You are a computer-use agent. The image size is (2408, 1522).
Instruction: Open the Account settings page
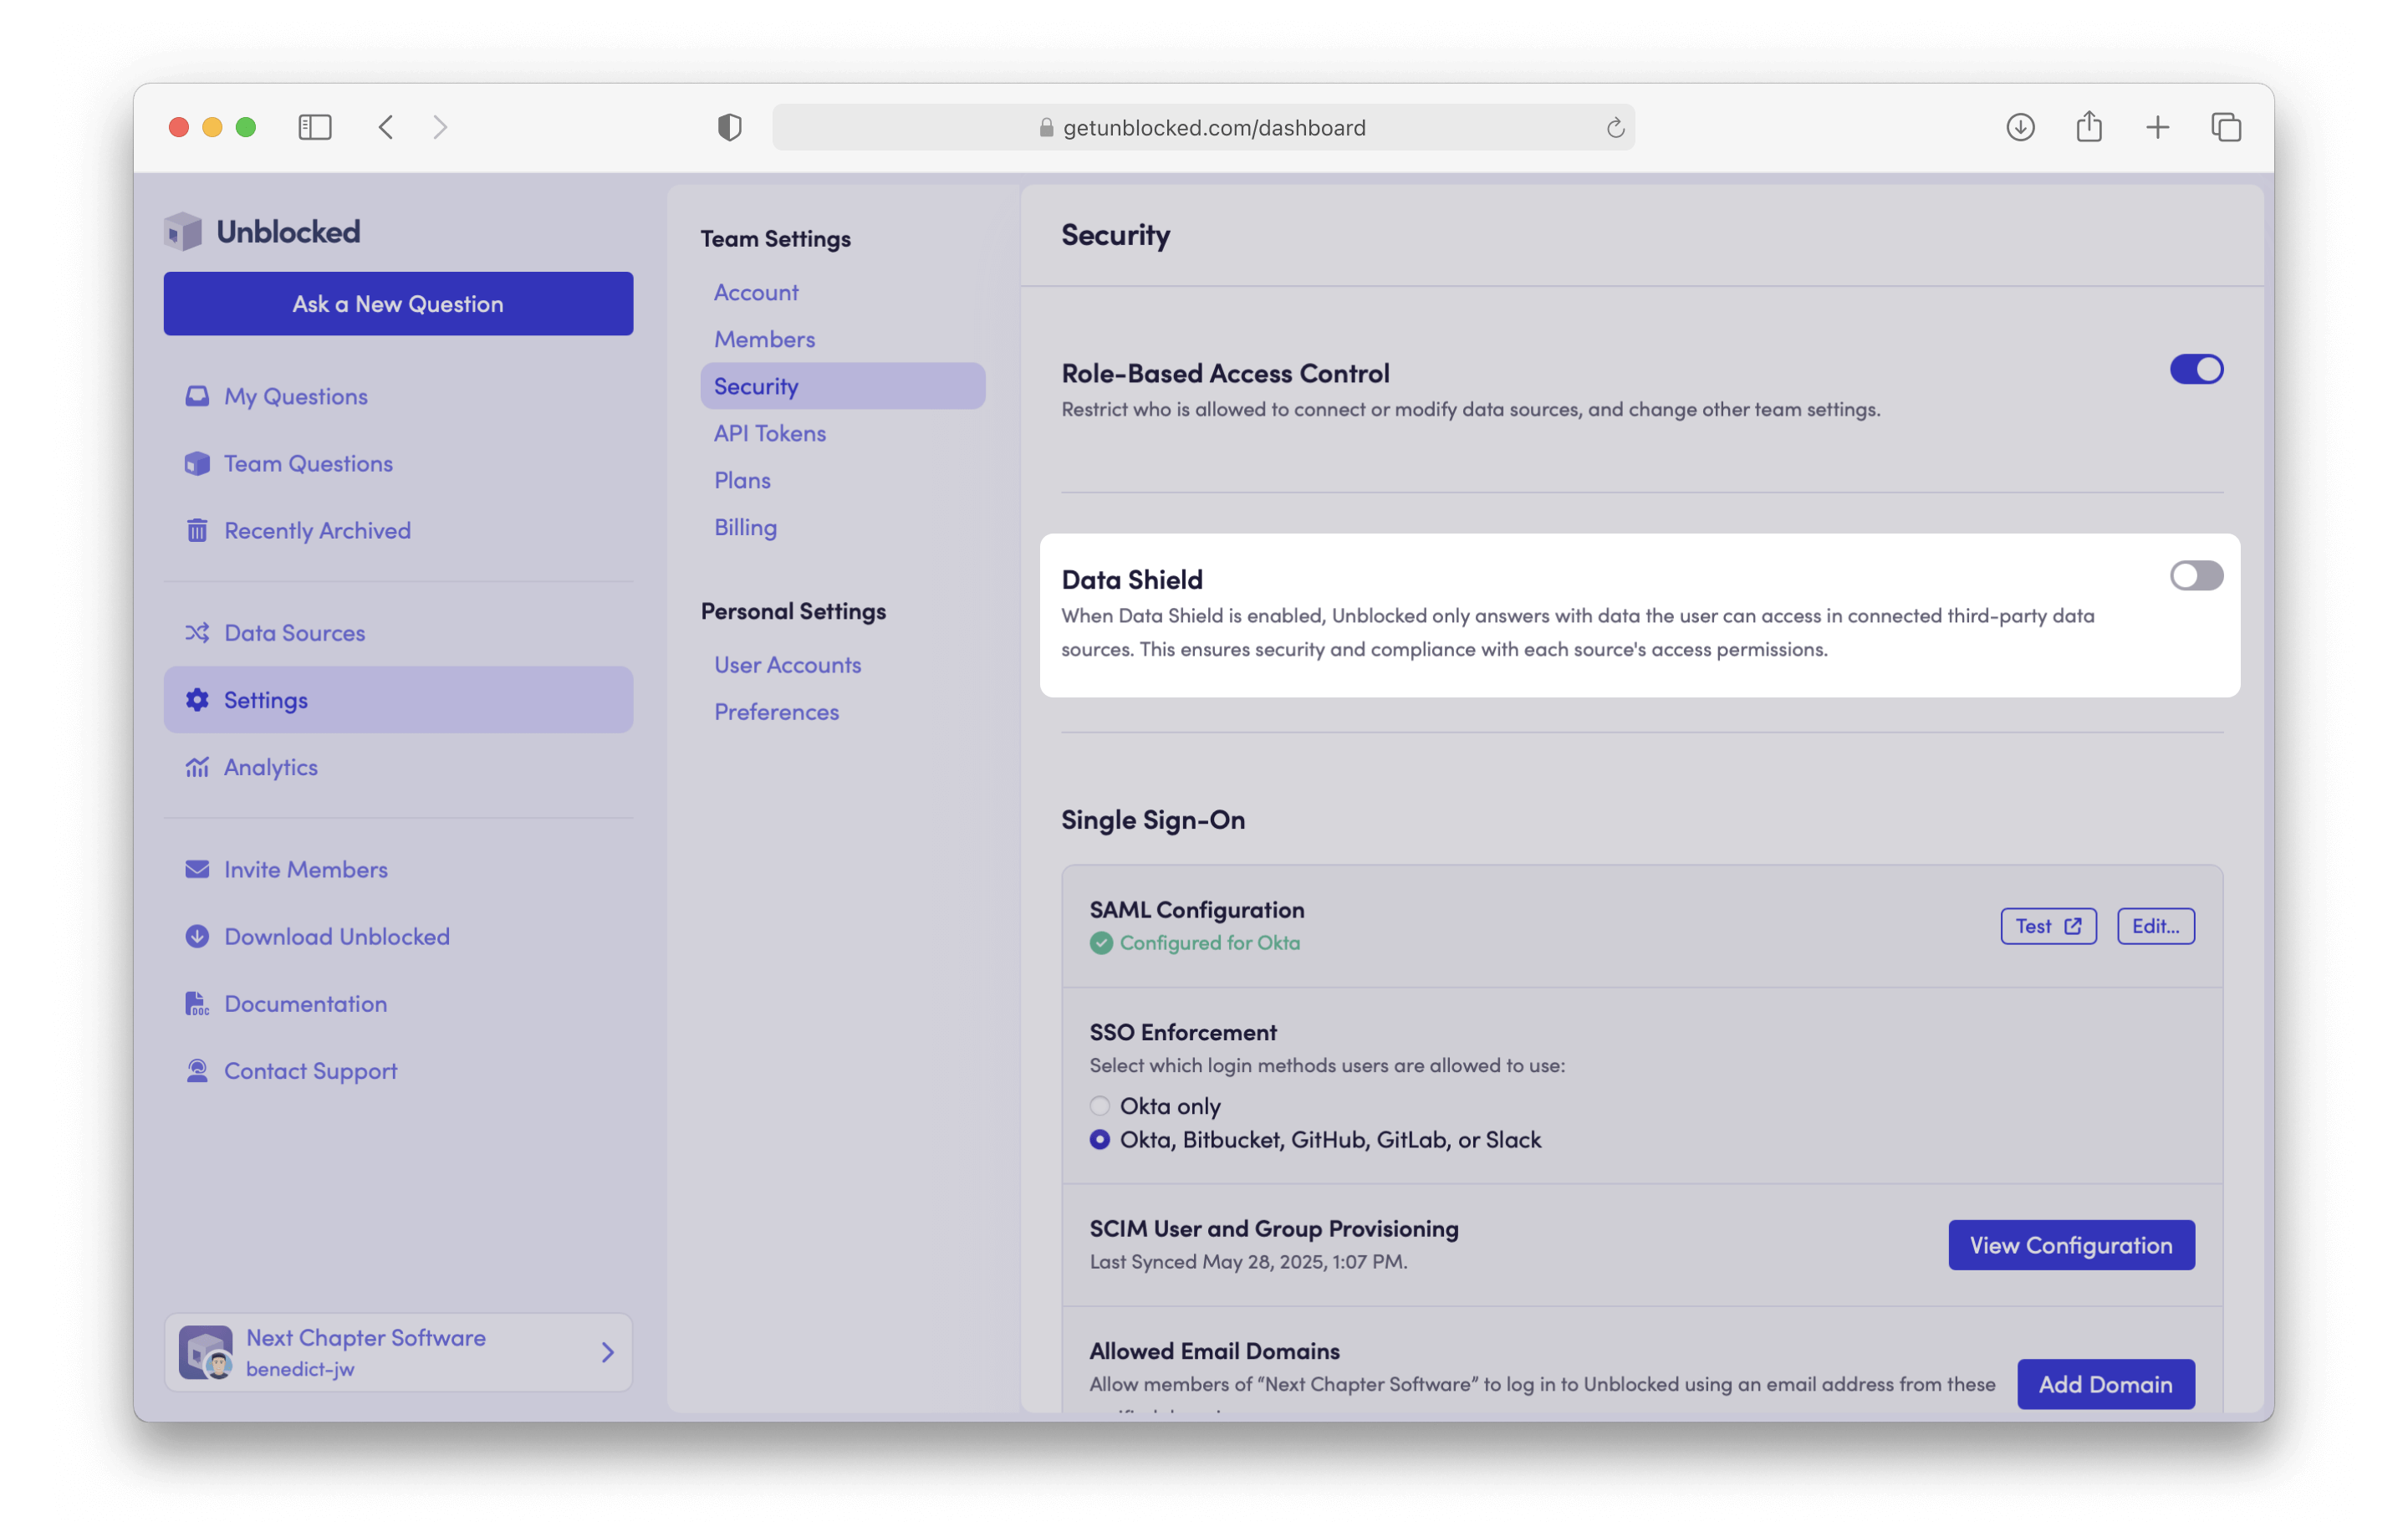point(756,292)
